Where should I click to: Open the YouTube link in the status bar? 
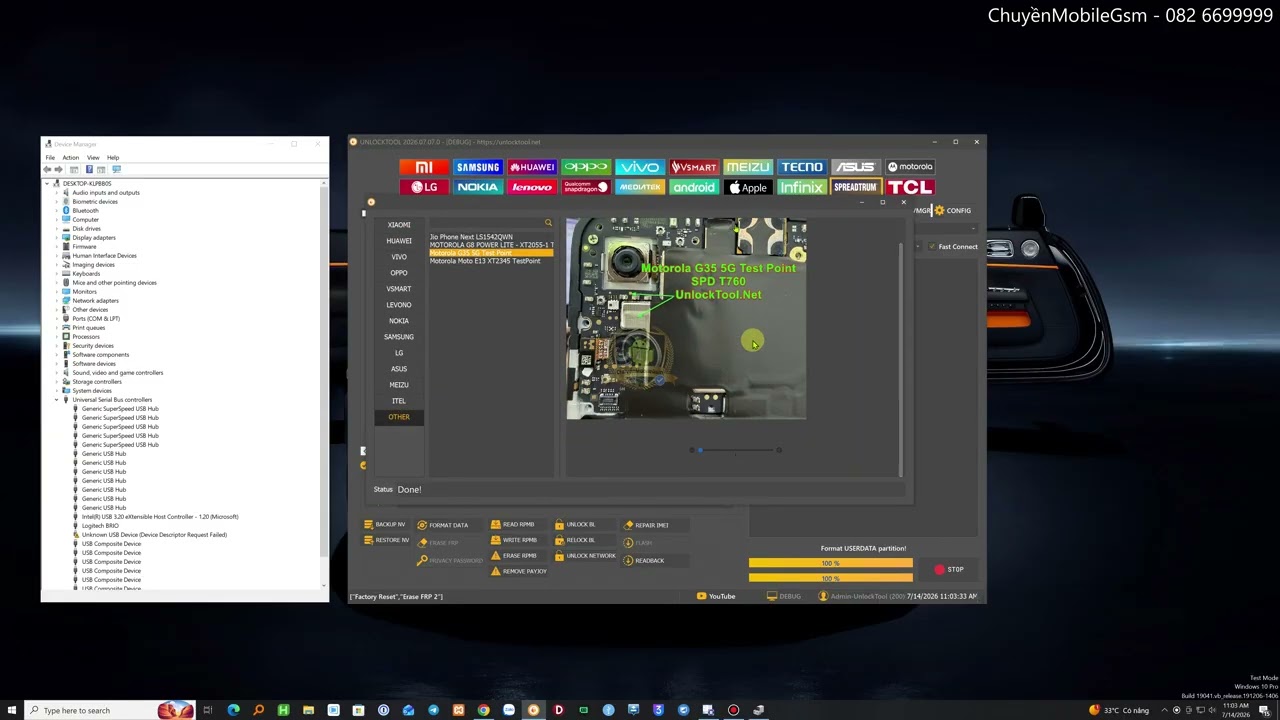[716, 597]
